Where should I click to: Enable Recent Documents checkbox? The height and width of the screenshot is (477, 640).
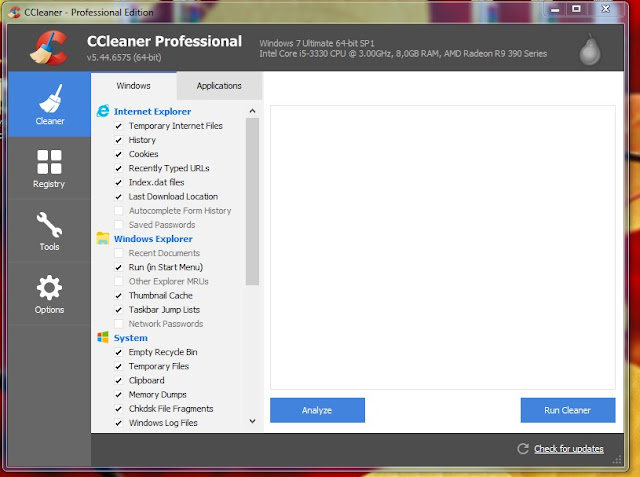pyautogui.click(x=118, y=253)
